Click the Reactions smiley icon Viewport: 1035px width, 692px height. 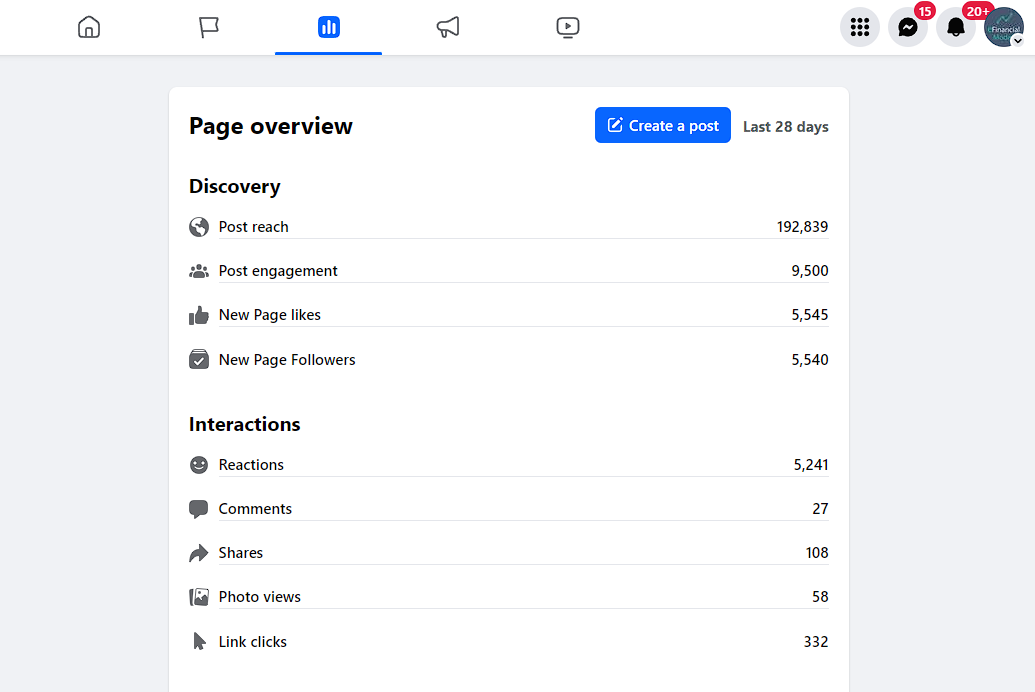pyautogui.click(x=199, y=465)
